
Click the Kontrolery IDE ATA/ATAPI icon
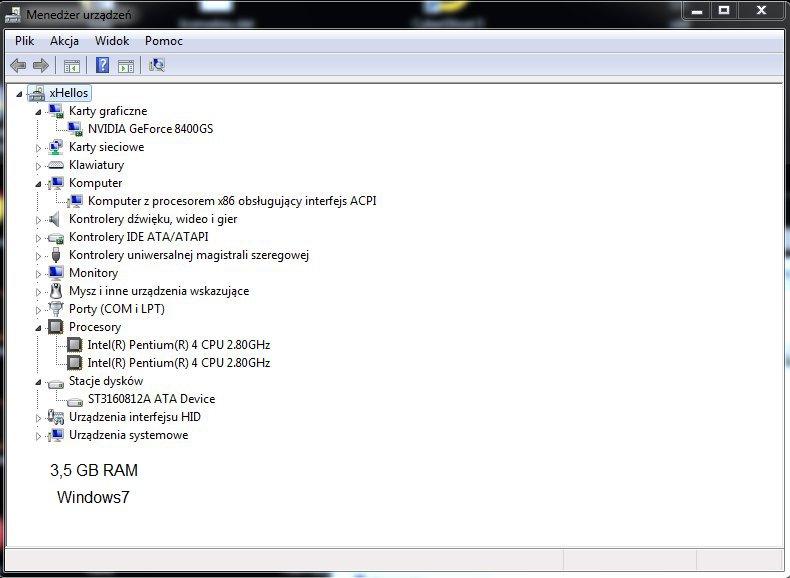(55, 238)
